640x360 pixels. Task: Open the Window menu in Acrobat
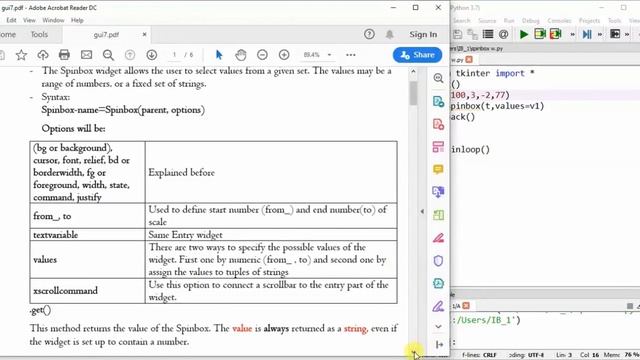53,20
